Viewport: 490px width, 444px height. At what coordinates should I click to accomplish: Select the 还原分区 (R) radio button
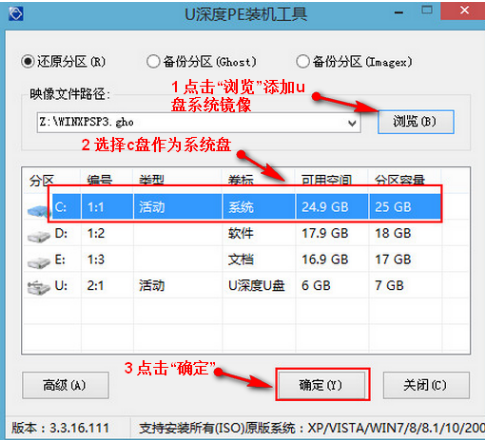pyautogui.click(x=28, y=61)
